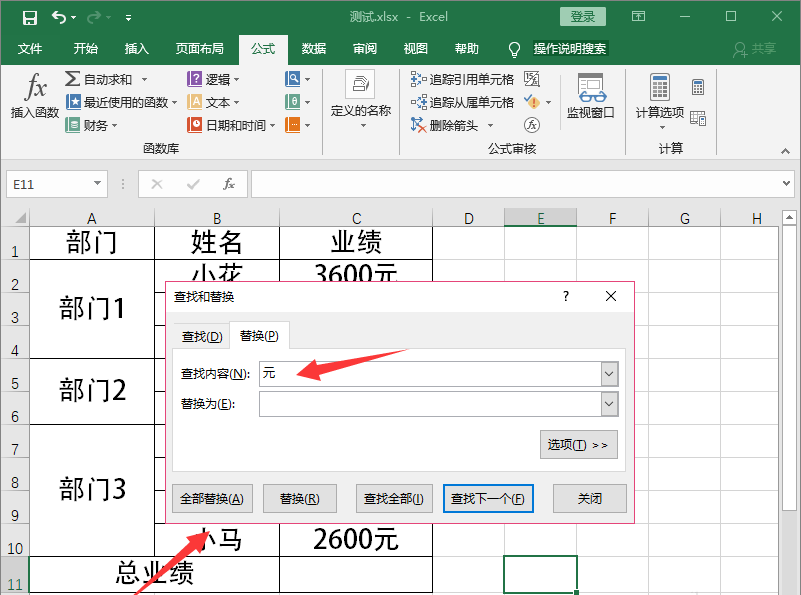The width and height of the screenshot is (801, 595).
Task: Open the Data (数据) ribbon tab
Action: point(314,48)
